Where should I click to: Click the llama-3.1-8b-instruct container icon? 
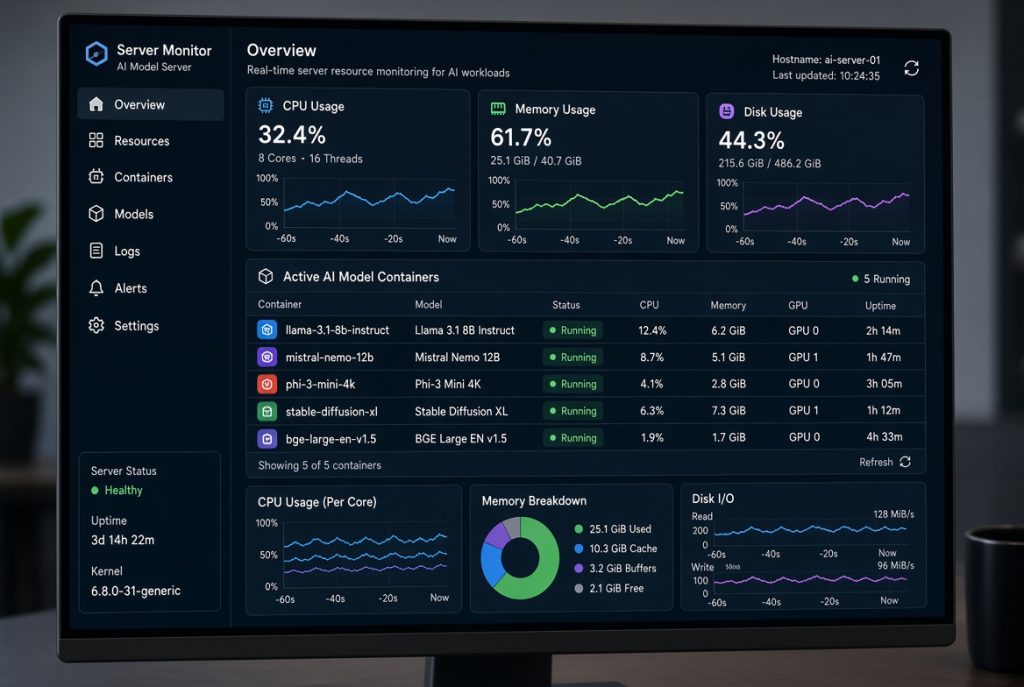267,330
